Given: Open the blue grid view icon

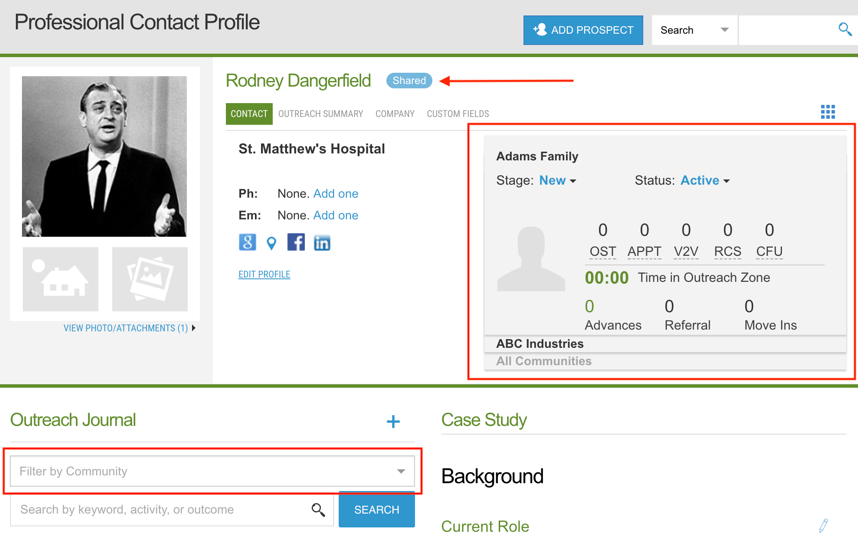Looking at the screenshot, I should (828, 112).
